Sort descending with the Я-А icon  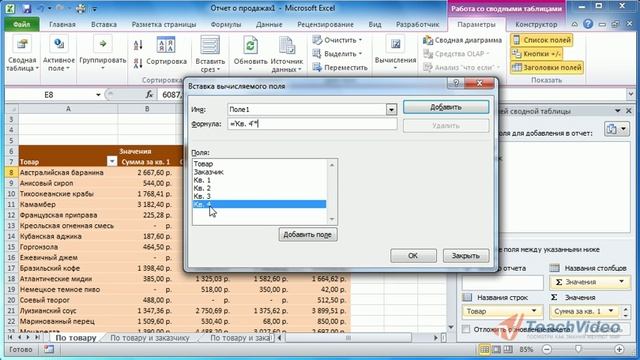(x=138, y=63)
